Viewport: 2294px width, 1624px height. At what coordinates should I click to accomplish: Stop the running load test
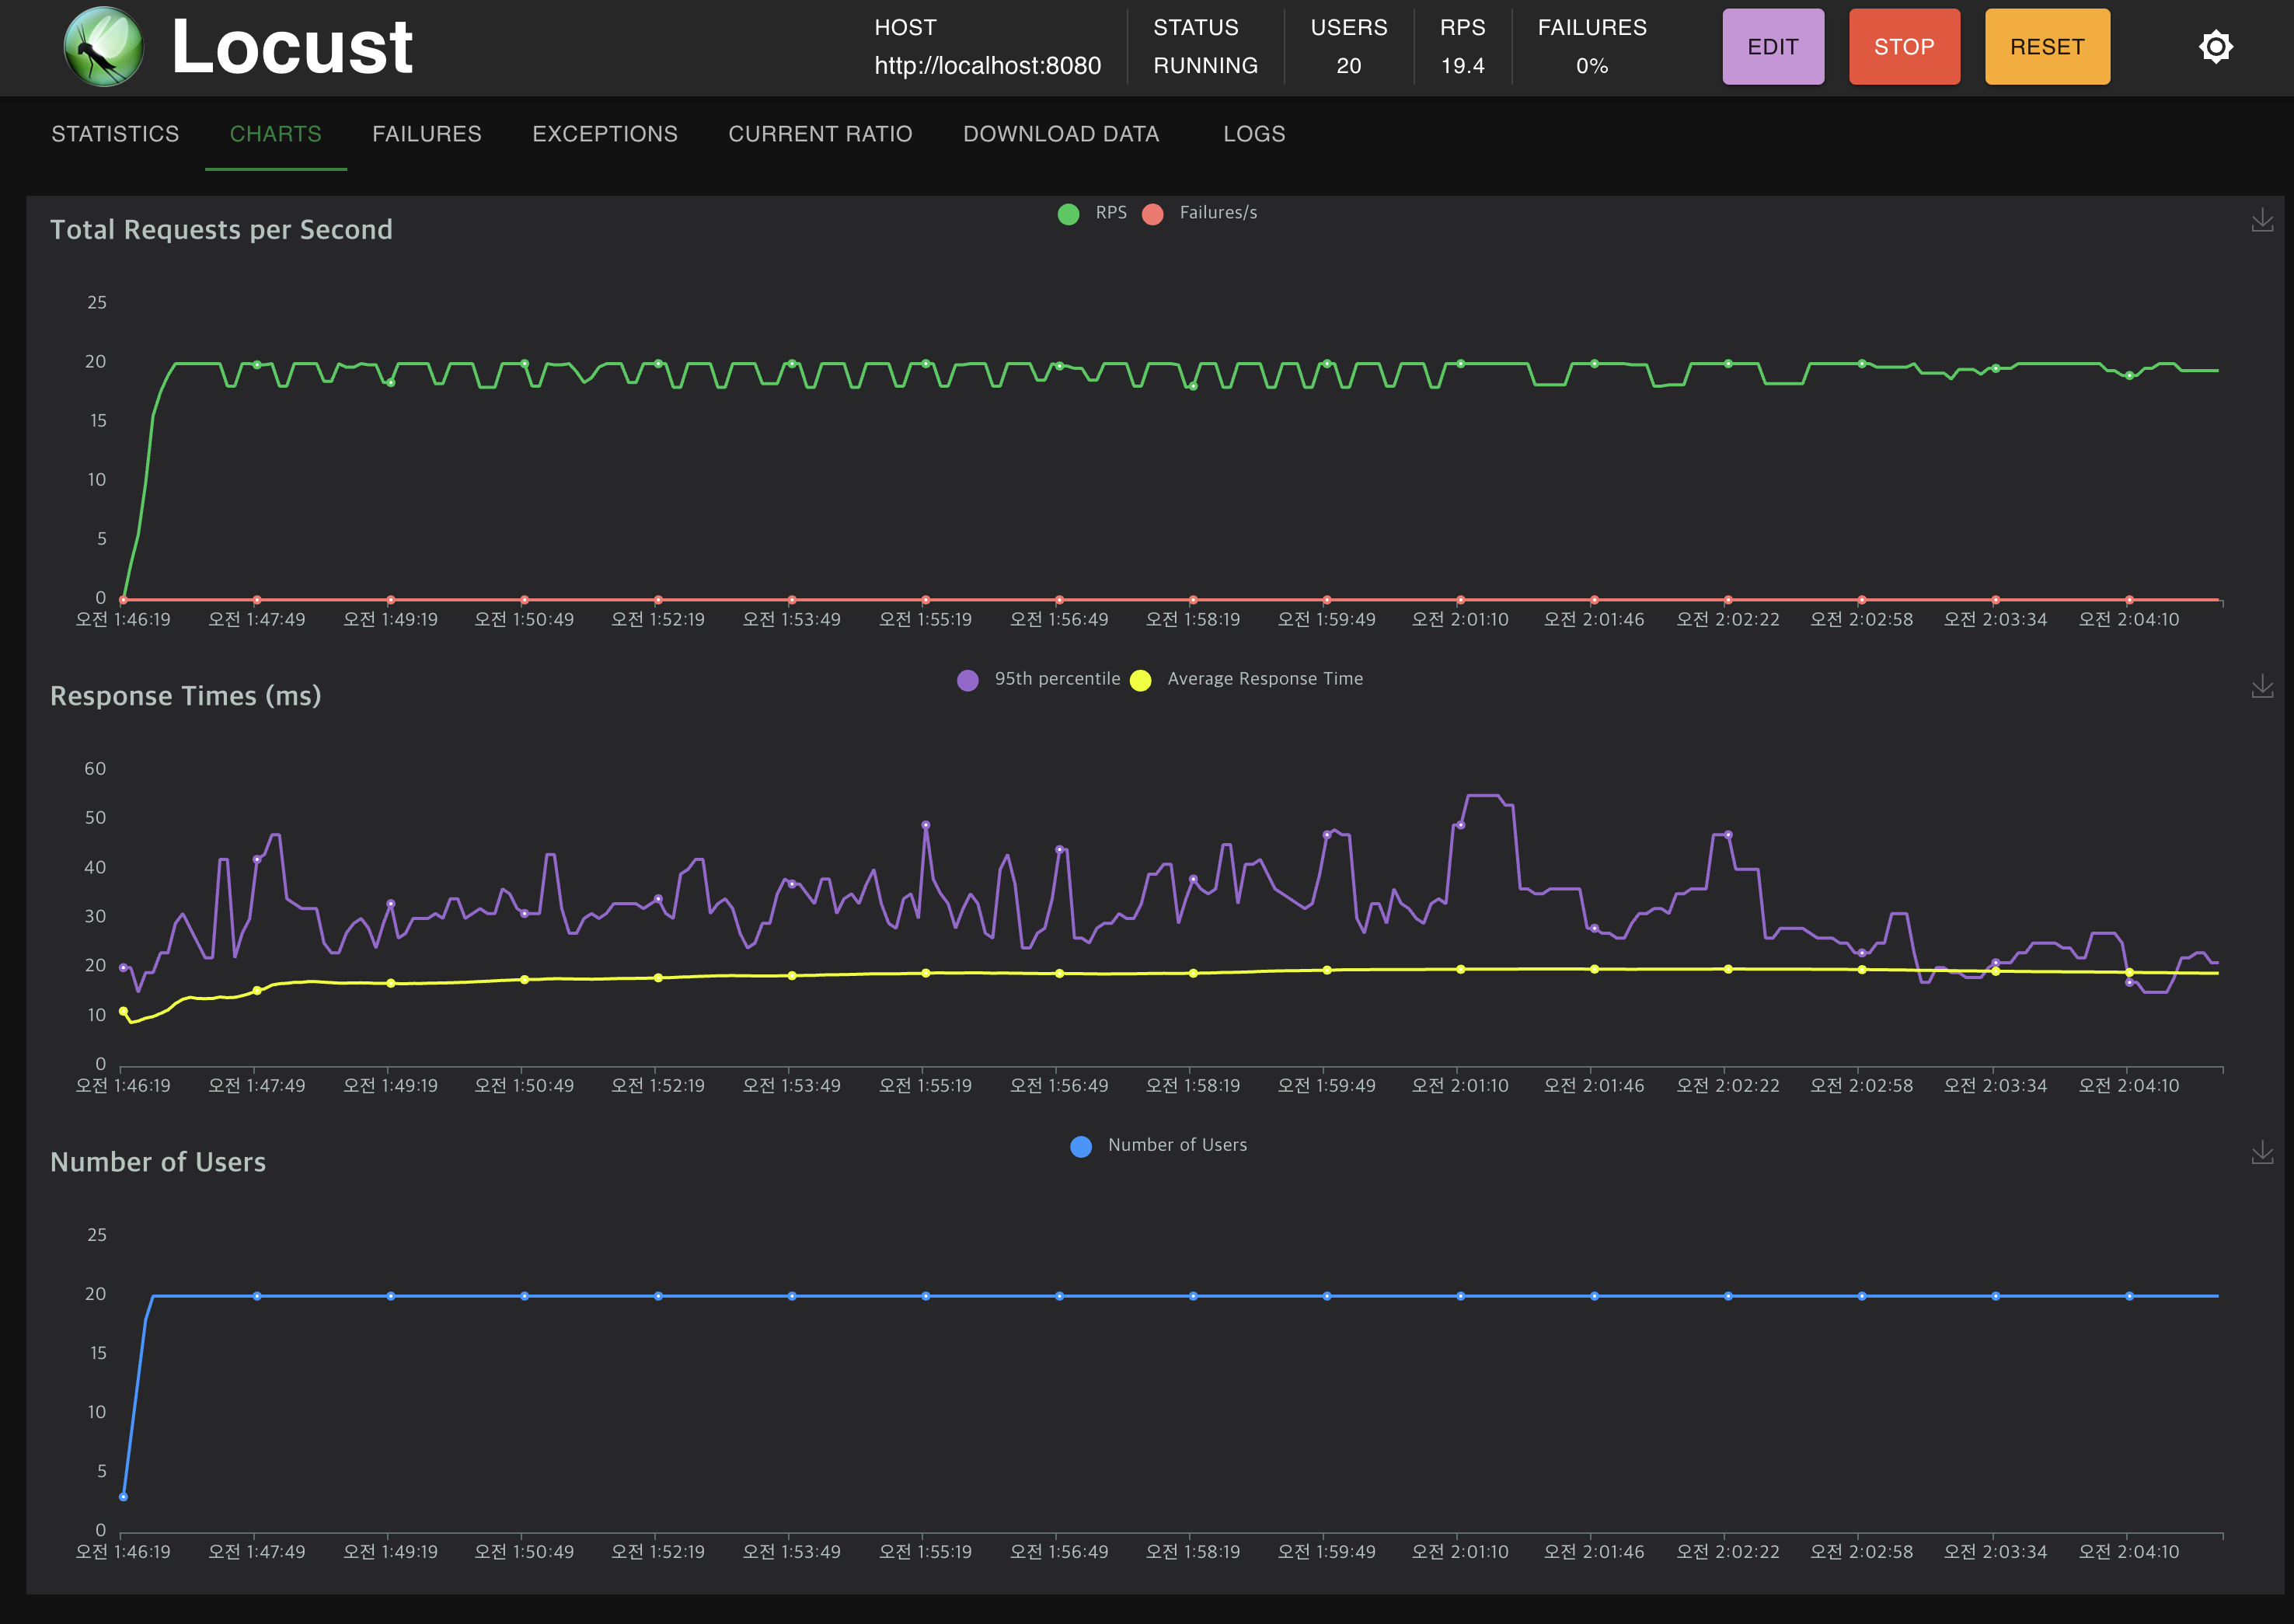pos(1904,47)
